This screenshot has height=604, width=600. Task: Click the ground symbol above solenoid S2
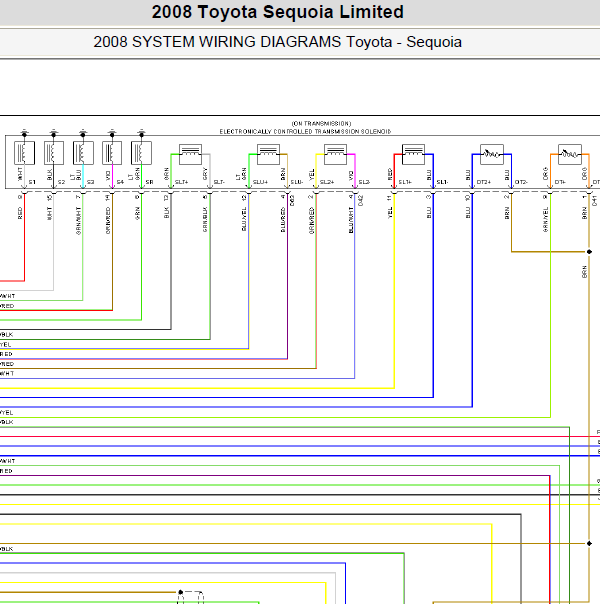pyautogui.click(x=54, y=132)
